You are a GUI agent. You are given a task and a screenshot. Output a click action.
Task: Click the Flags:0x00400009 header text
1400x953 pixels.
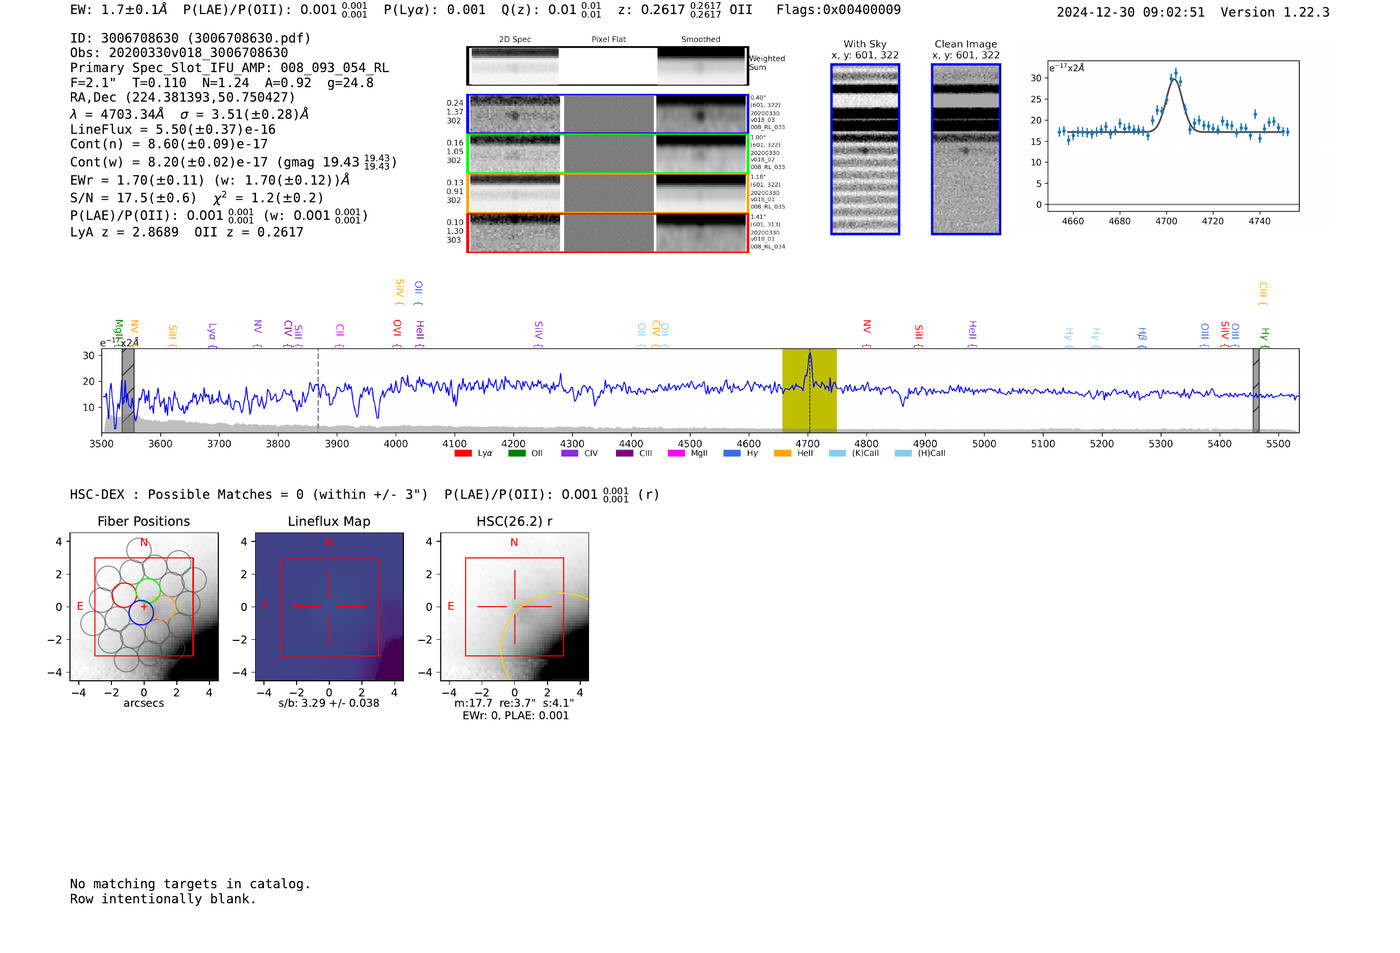point(838,10)
